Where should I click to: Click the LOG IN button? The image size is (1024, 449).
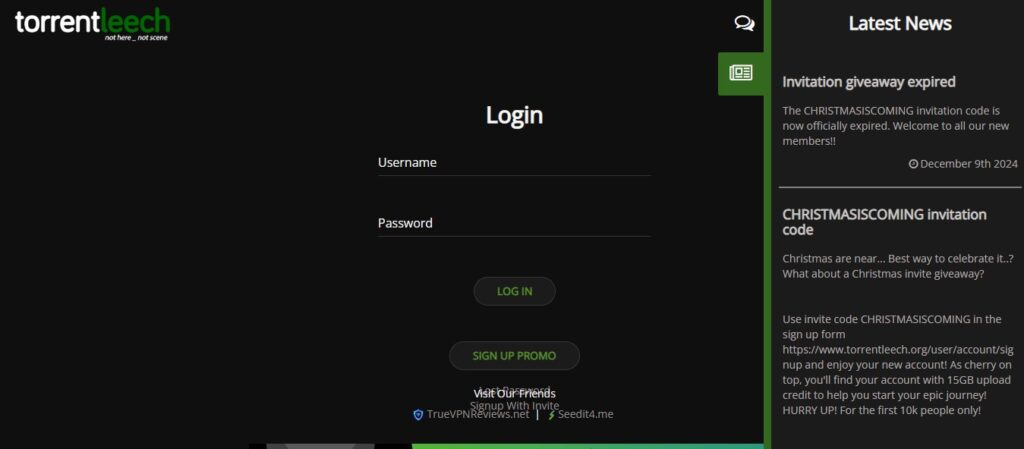pos(515,291)
